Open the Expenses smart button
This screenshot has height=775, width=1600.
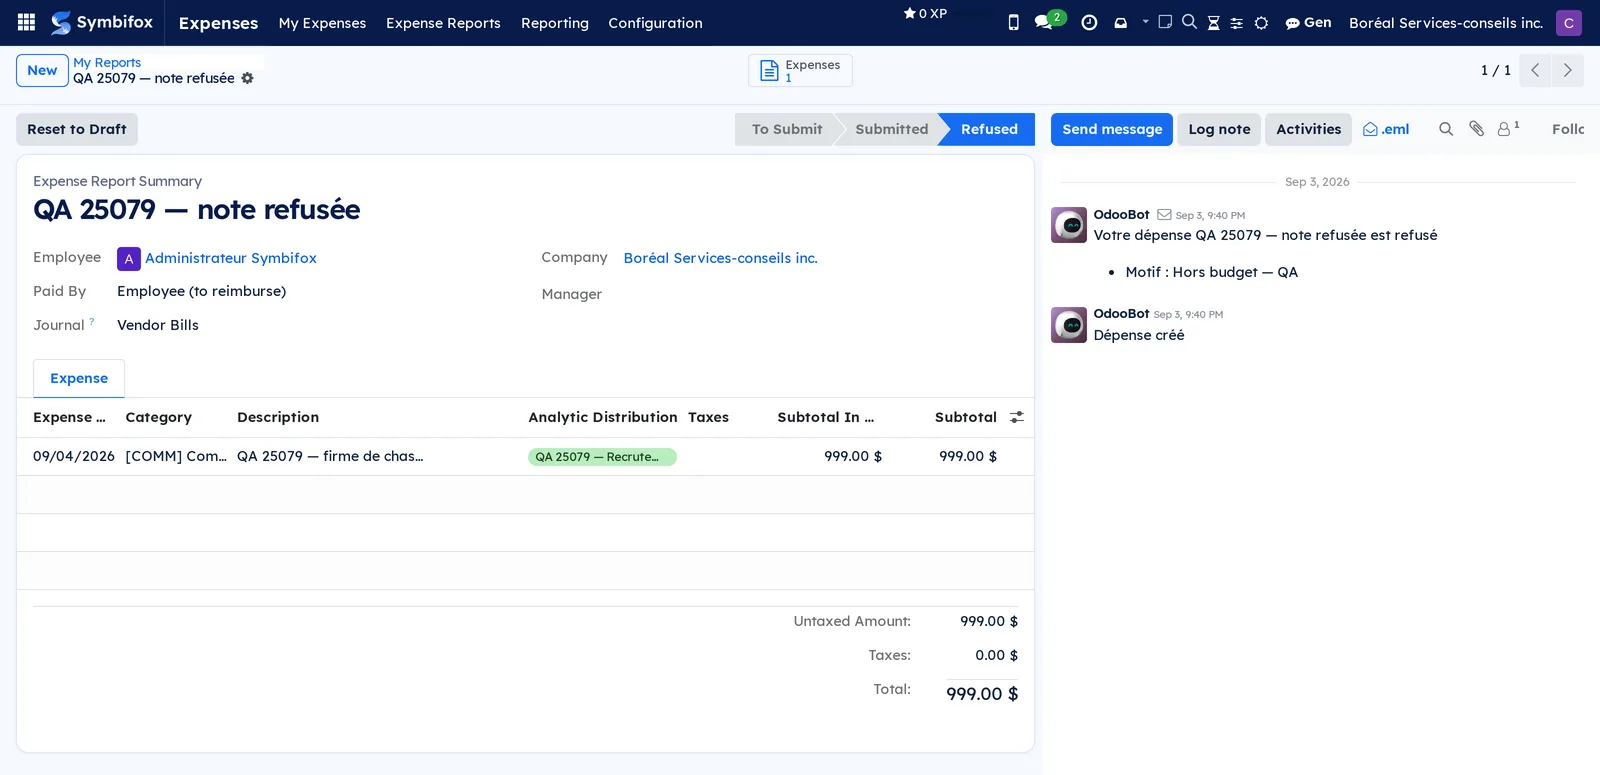[800, 70]
